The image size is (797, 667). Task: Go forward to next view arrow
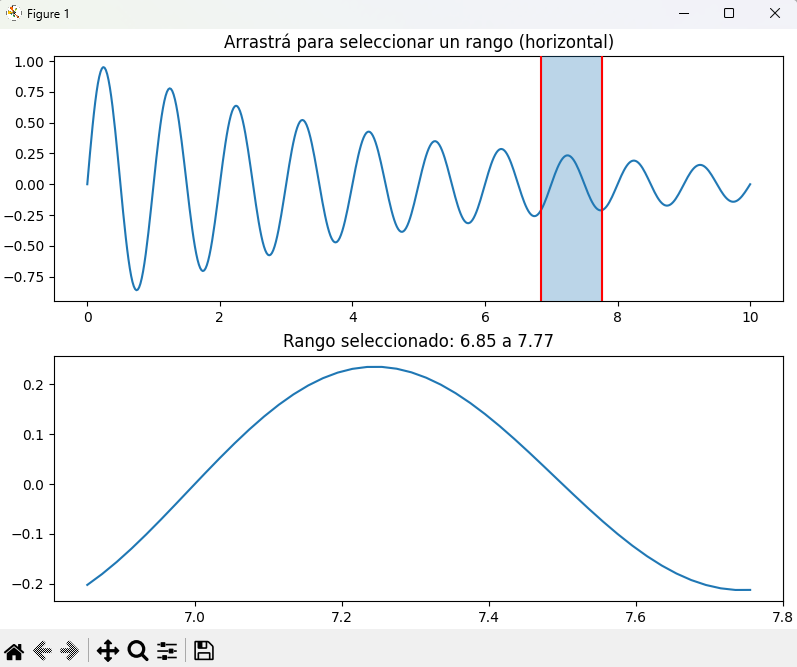tap(69, 651)
